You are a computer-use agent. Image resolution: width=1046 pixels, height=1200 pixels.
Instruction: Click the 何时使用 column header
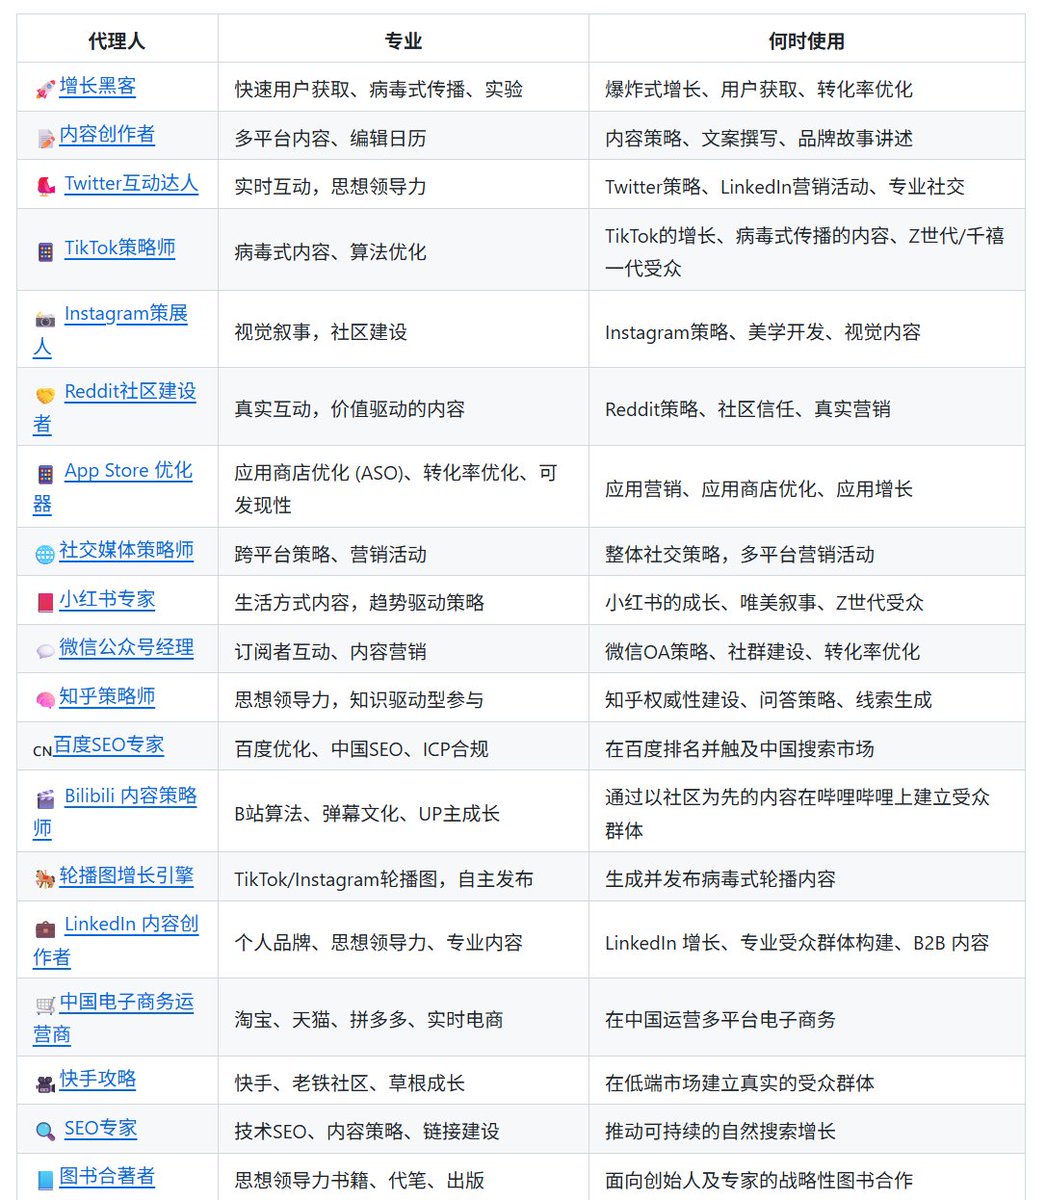(806, 41)
